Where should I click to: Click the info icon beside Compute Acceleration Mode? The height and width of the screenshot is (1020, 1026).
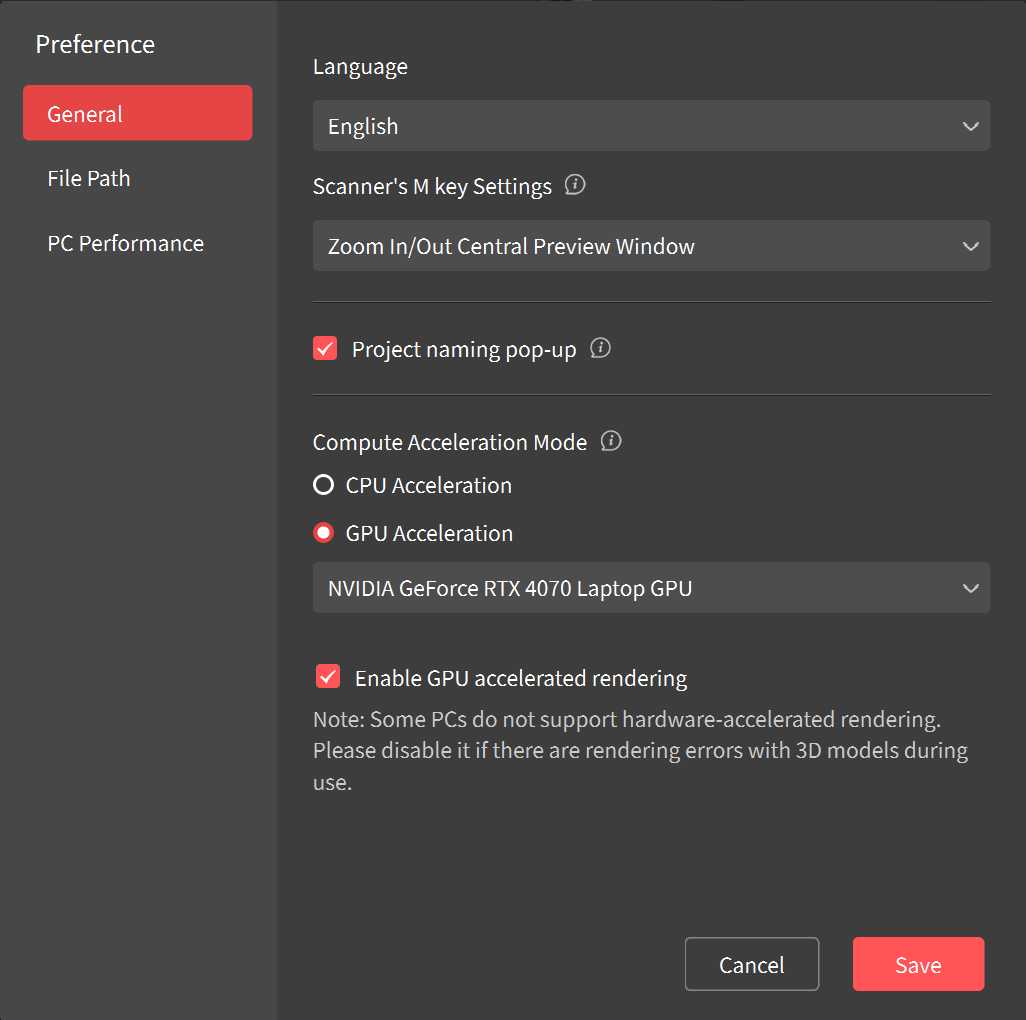tap(611, 441)
